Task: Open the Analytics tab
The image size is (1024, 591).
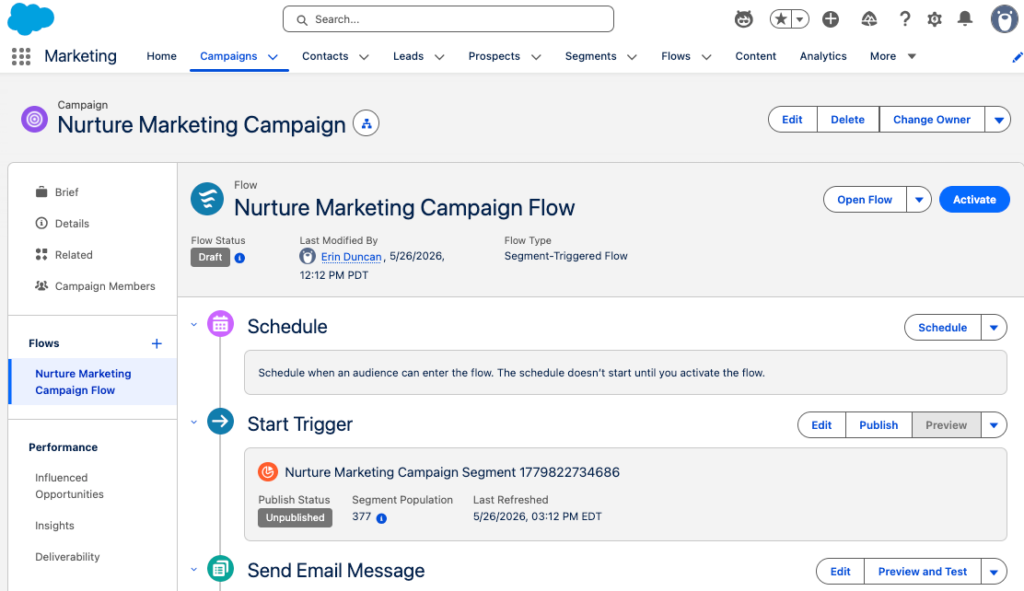Action: pos(823,56)
